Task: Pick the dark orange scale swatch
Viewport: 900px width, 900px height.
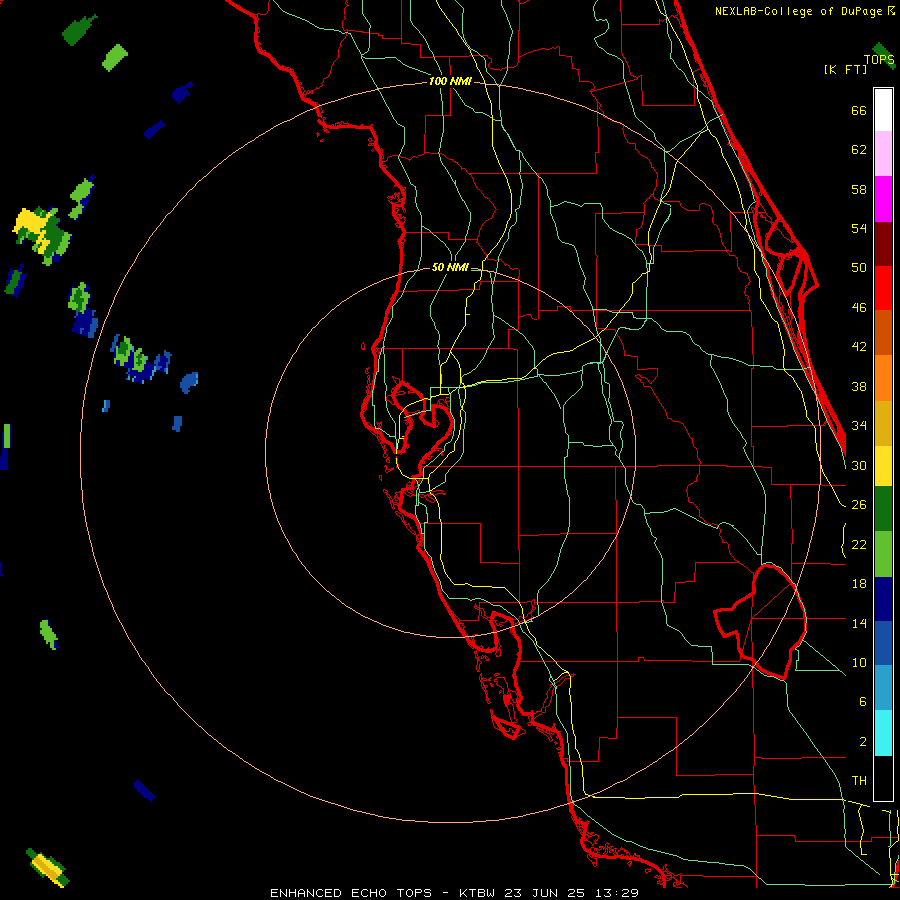Action: click(883, 332)
